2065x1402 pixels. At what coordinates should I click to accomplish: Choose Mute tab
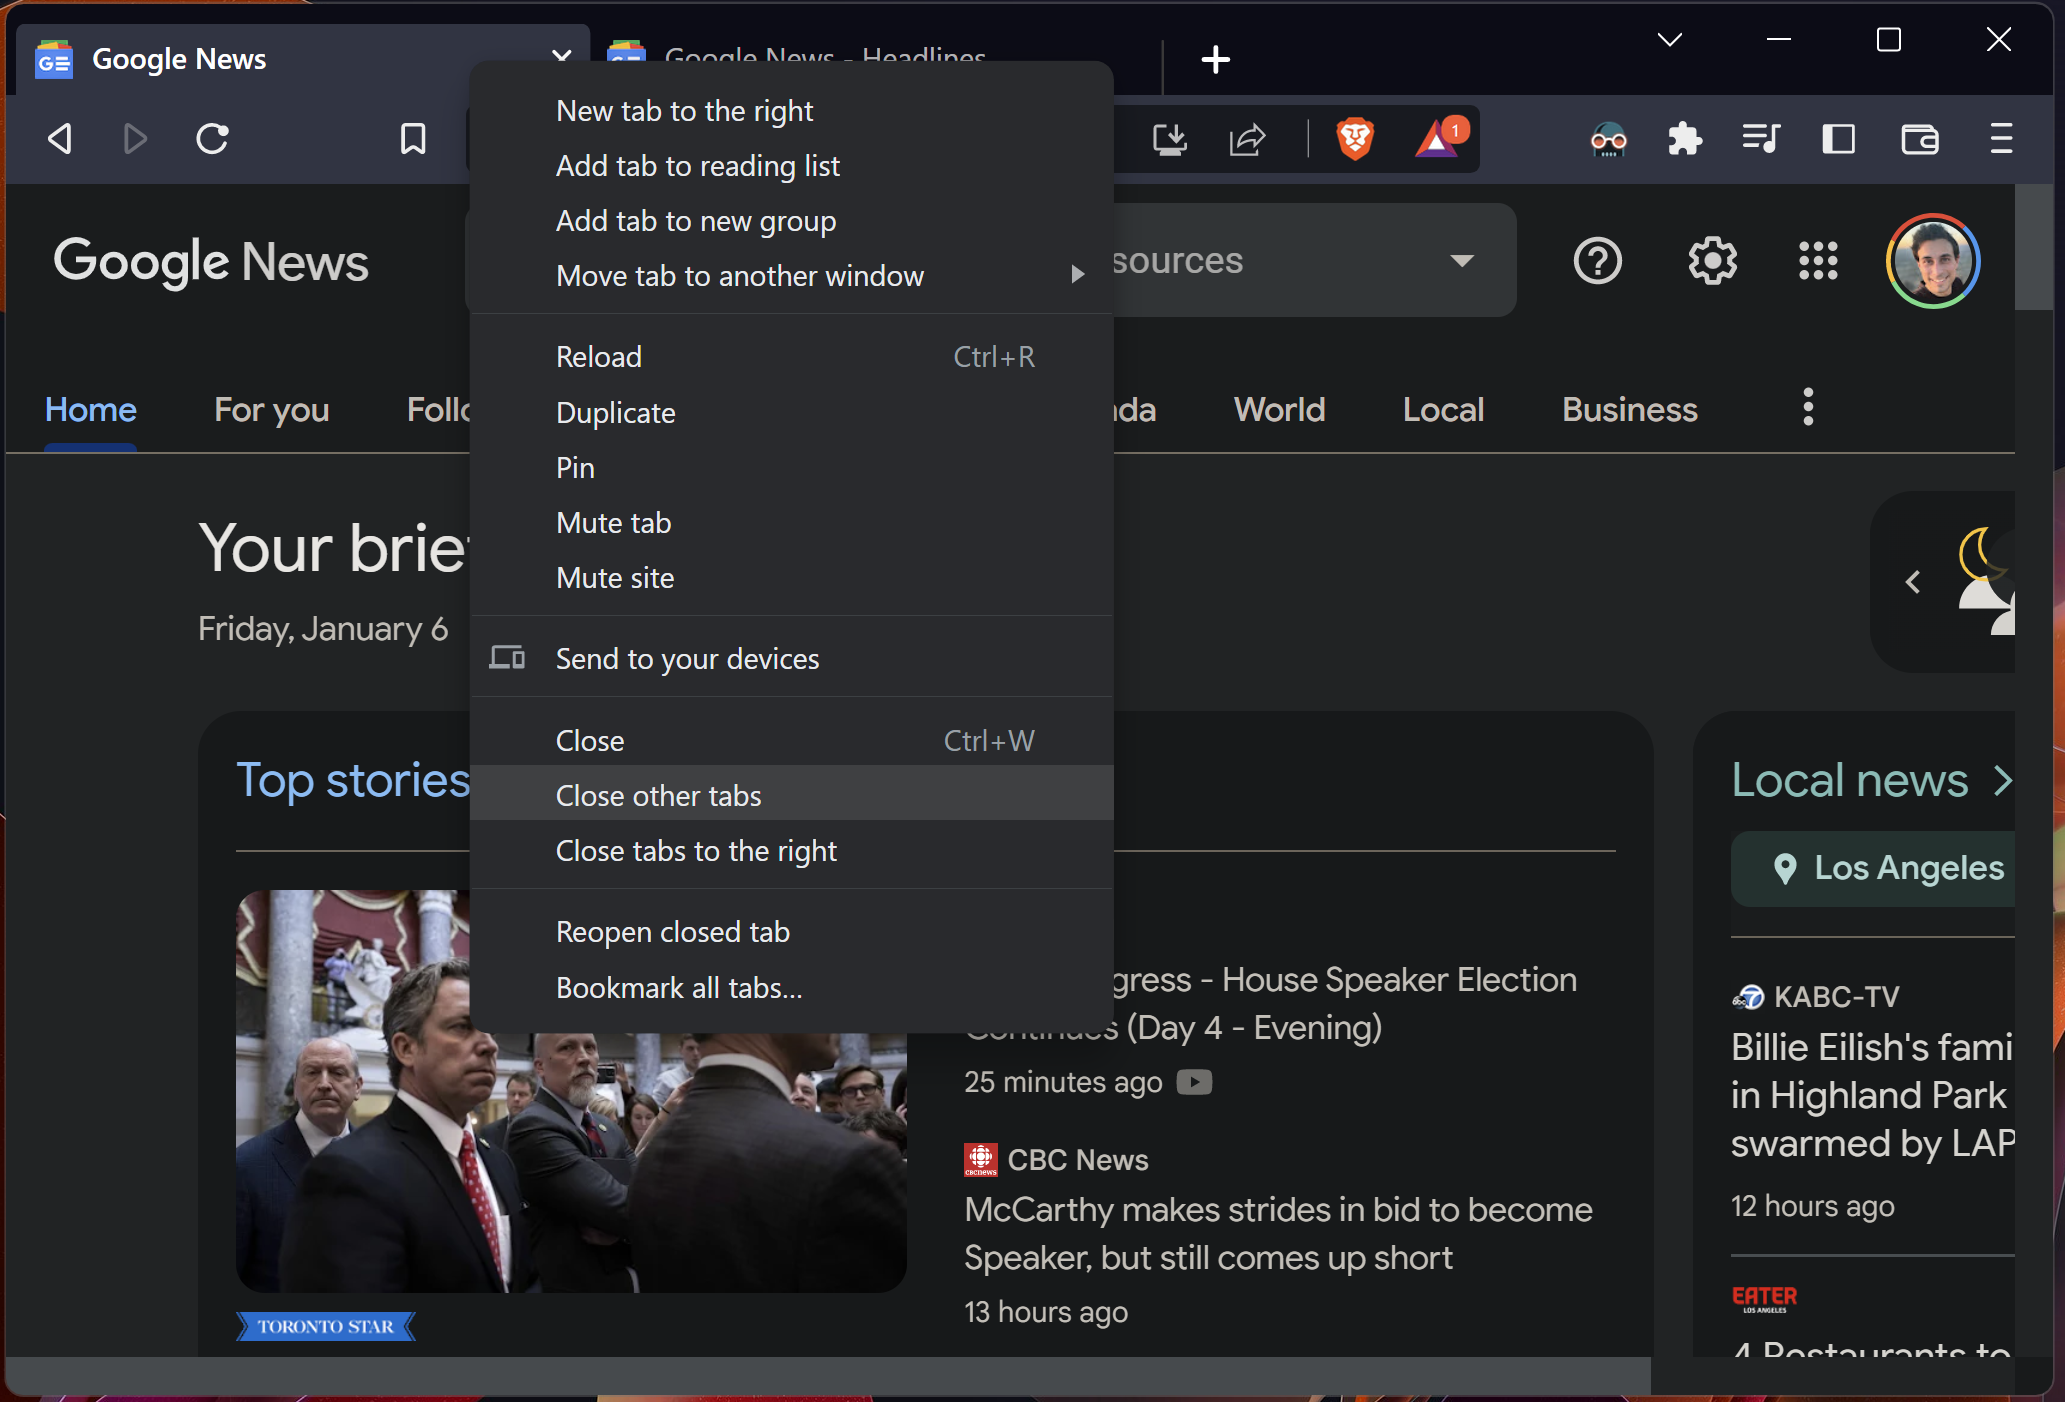point(791,523)
